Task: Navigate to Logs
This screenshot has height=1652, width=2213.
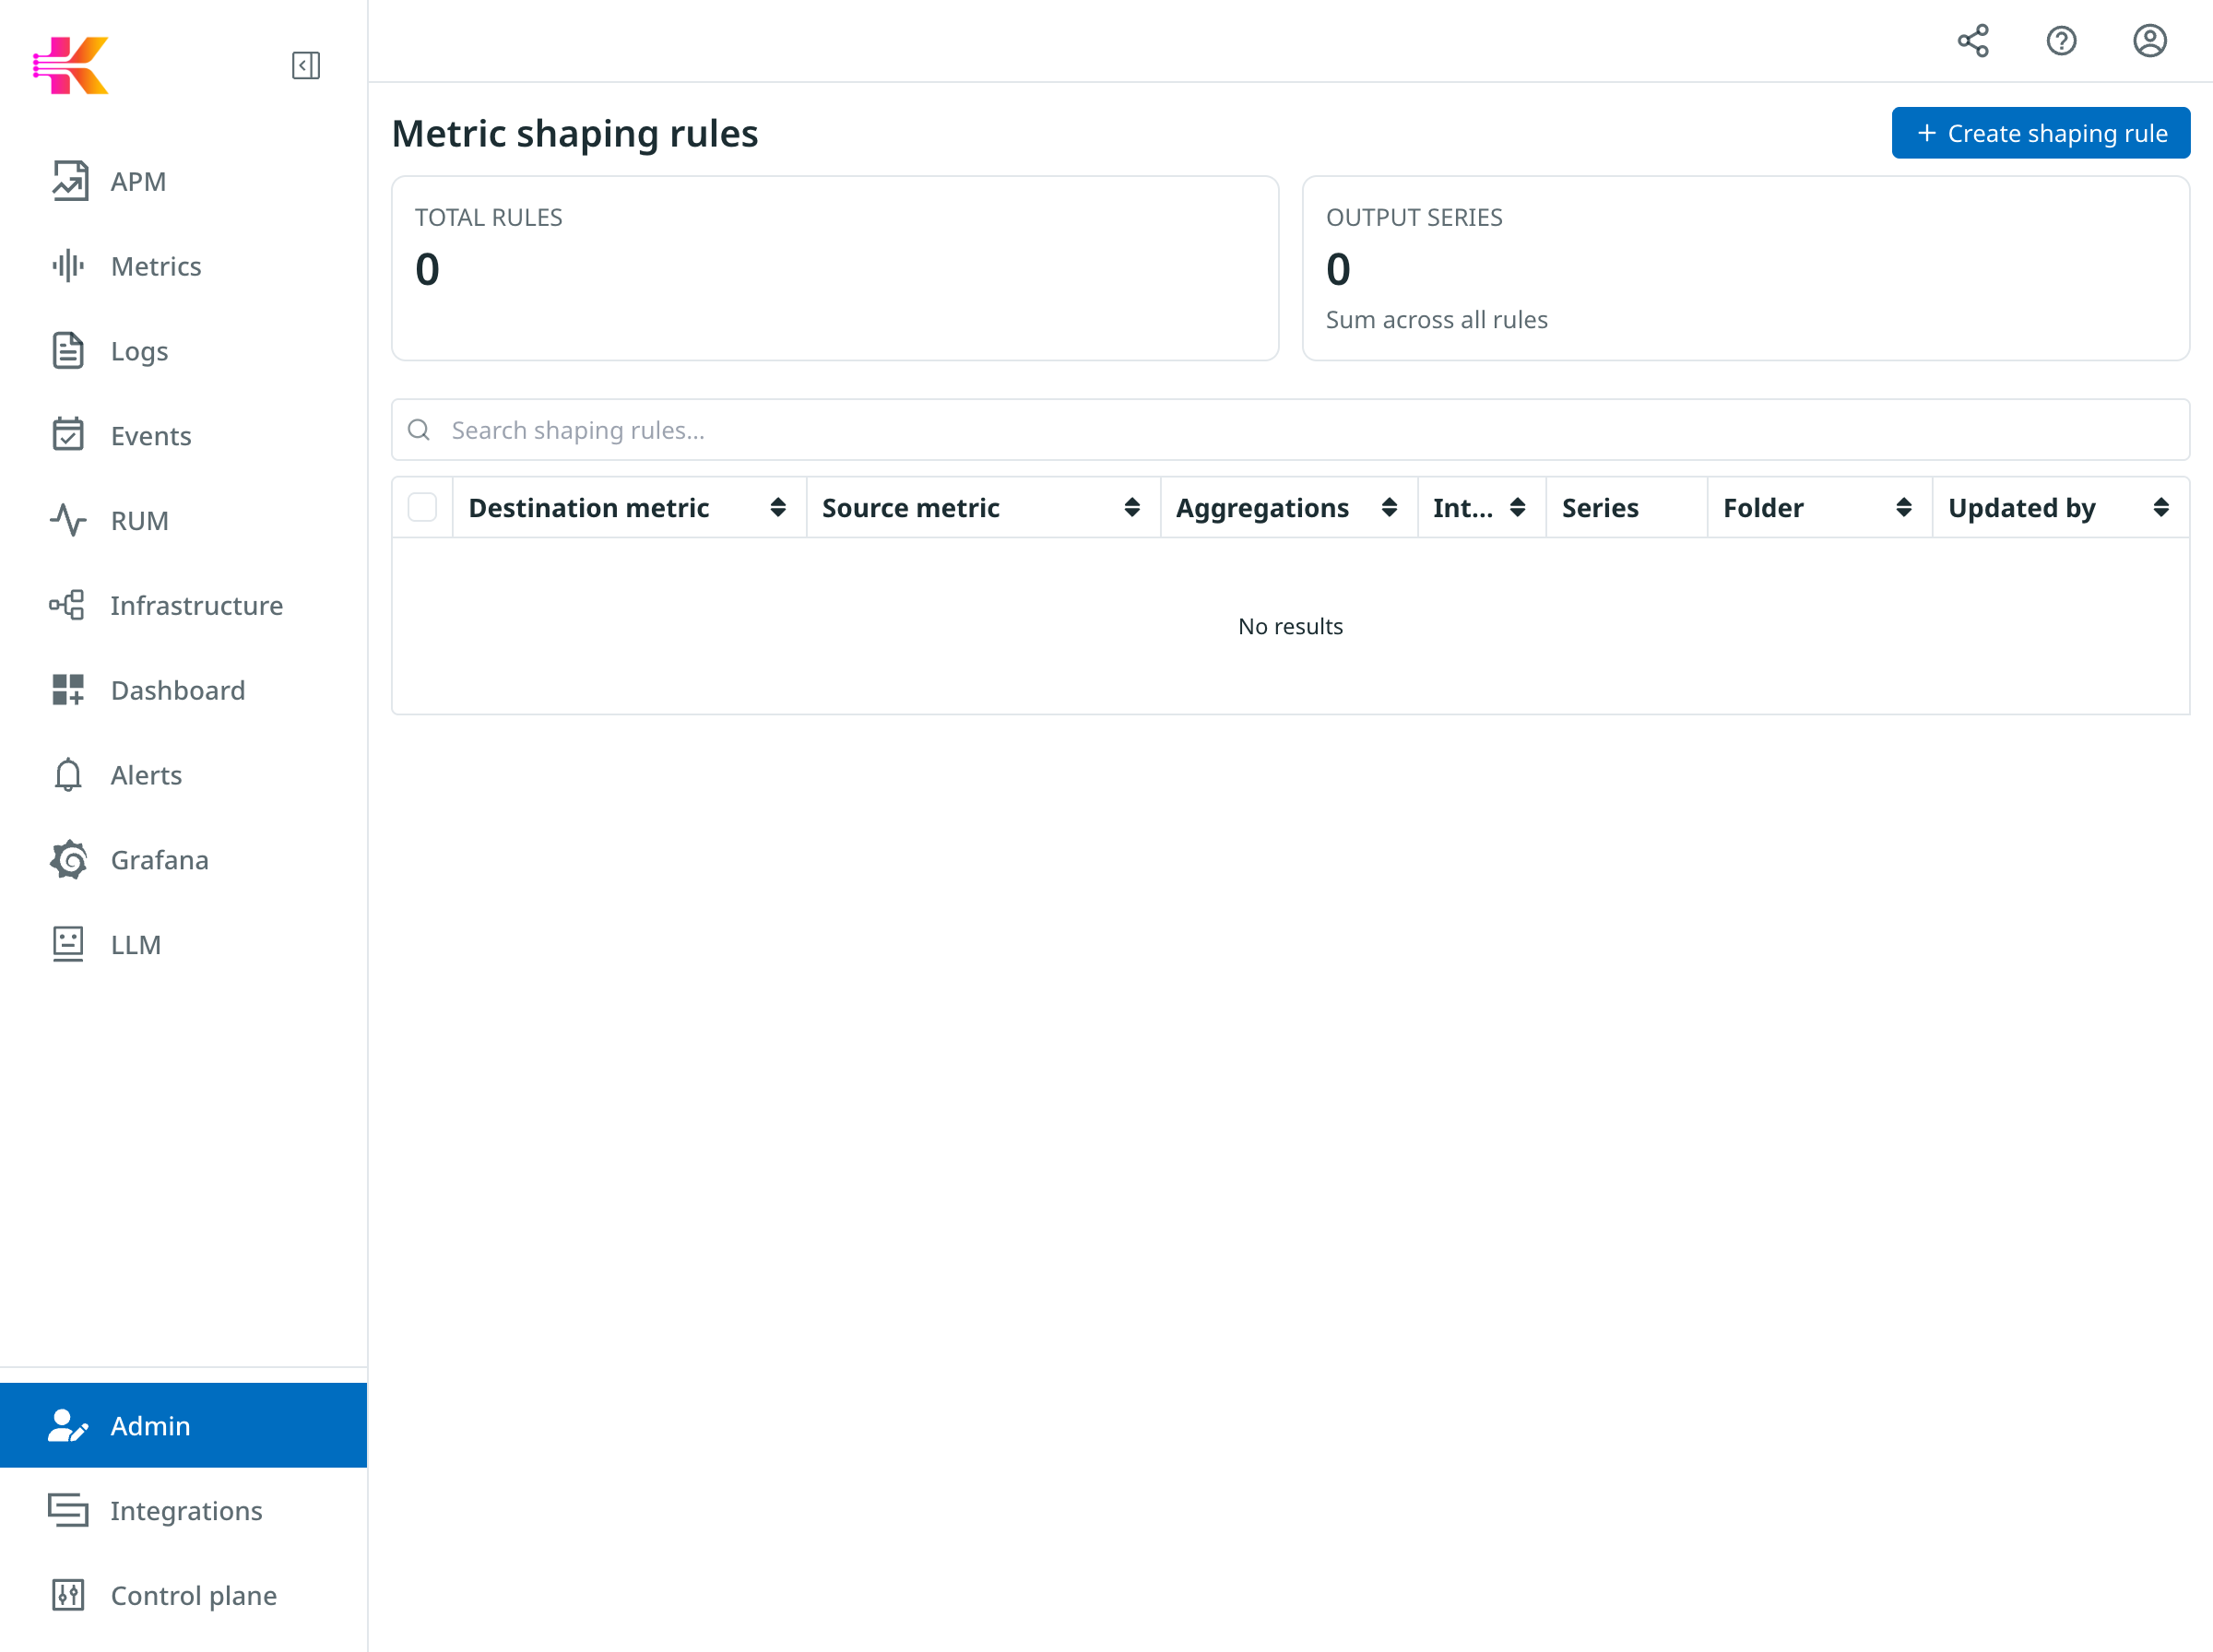Action: (x=184, y=351)
